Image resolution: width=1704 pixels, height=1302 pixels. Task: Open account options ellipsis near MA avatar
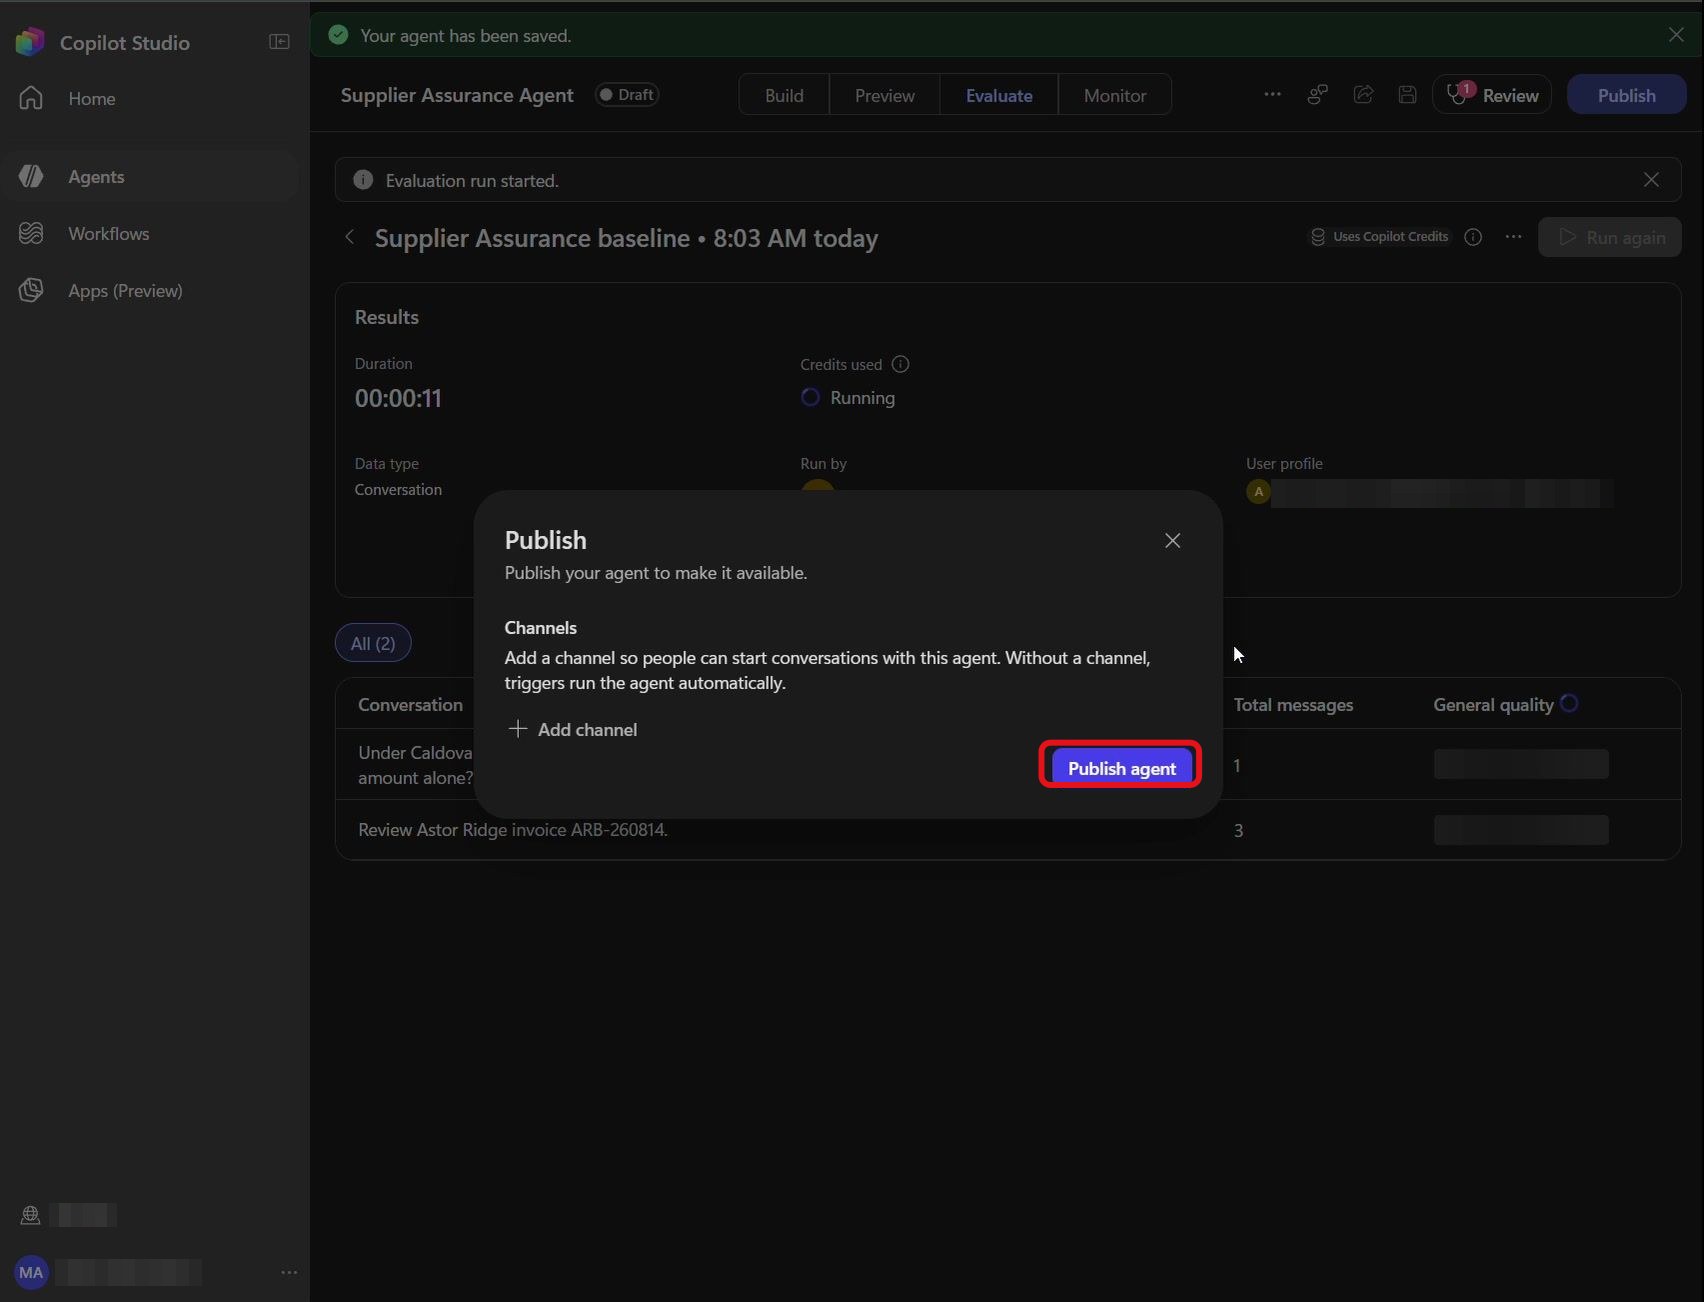tap(289, 1272)
